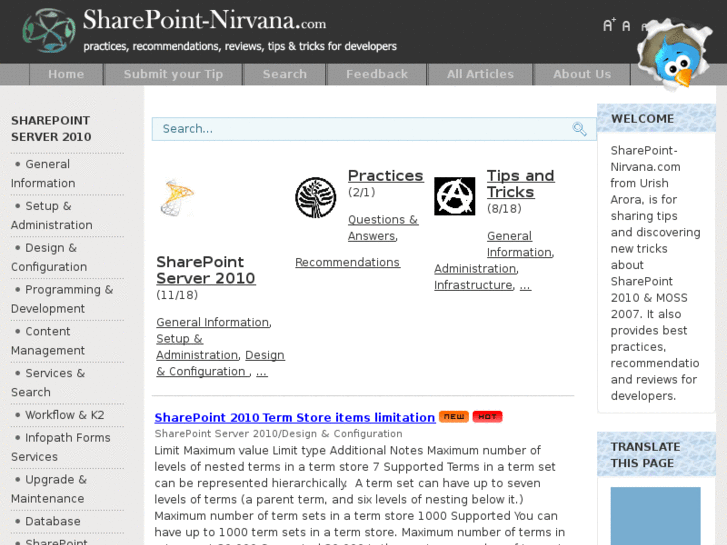Select Workflow & K2 in left sidebar

[x=64, y=415]
